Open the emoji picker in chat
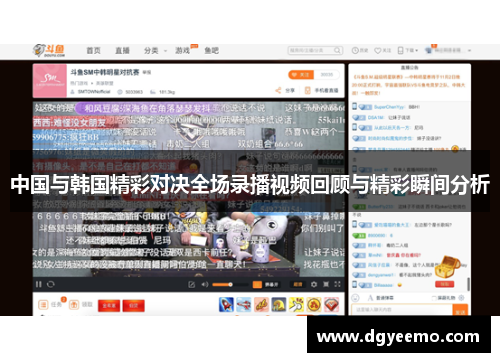The height and width of the screenshot is (362, 500). [356, 297]
